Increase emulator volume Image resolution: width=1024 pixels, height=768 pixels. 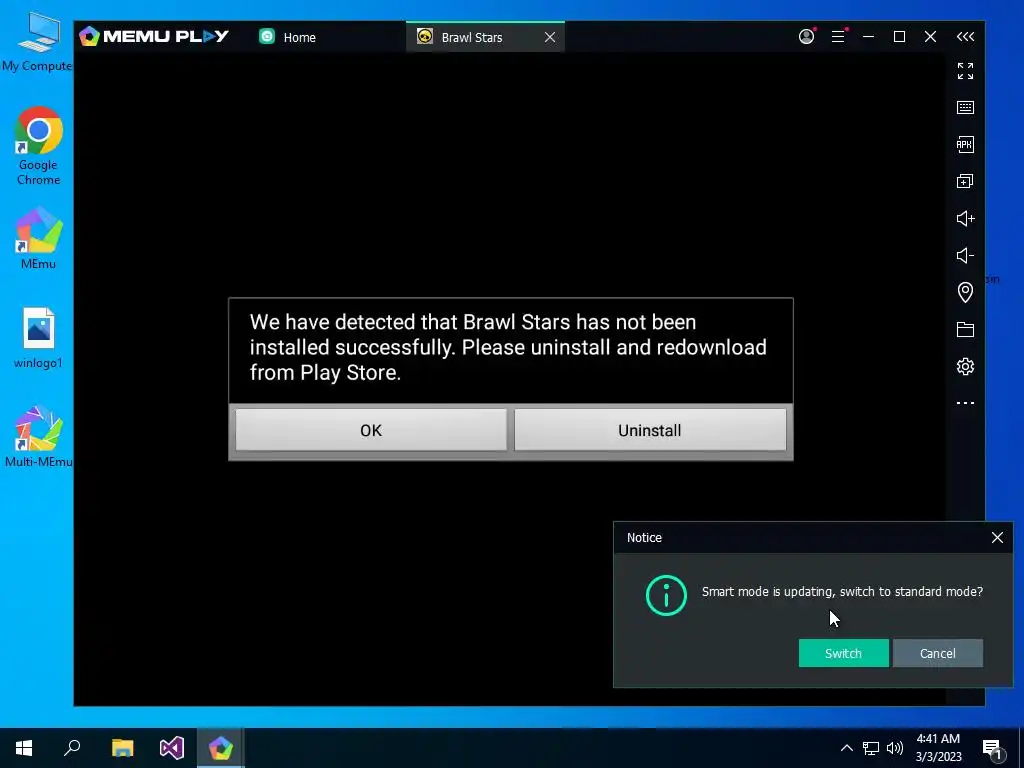965,218
